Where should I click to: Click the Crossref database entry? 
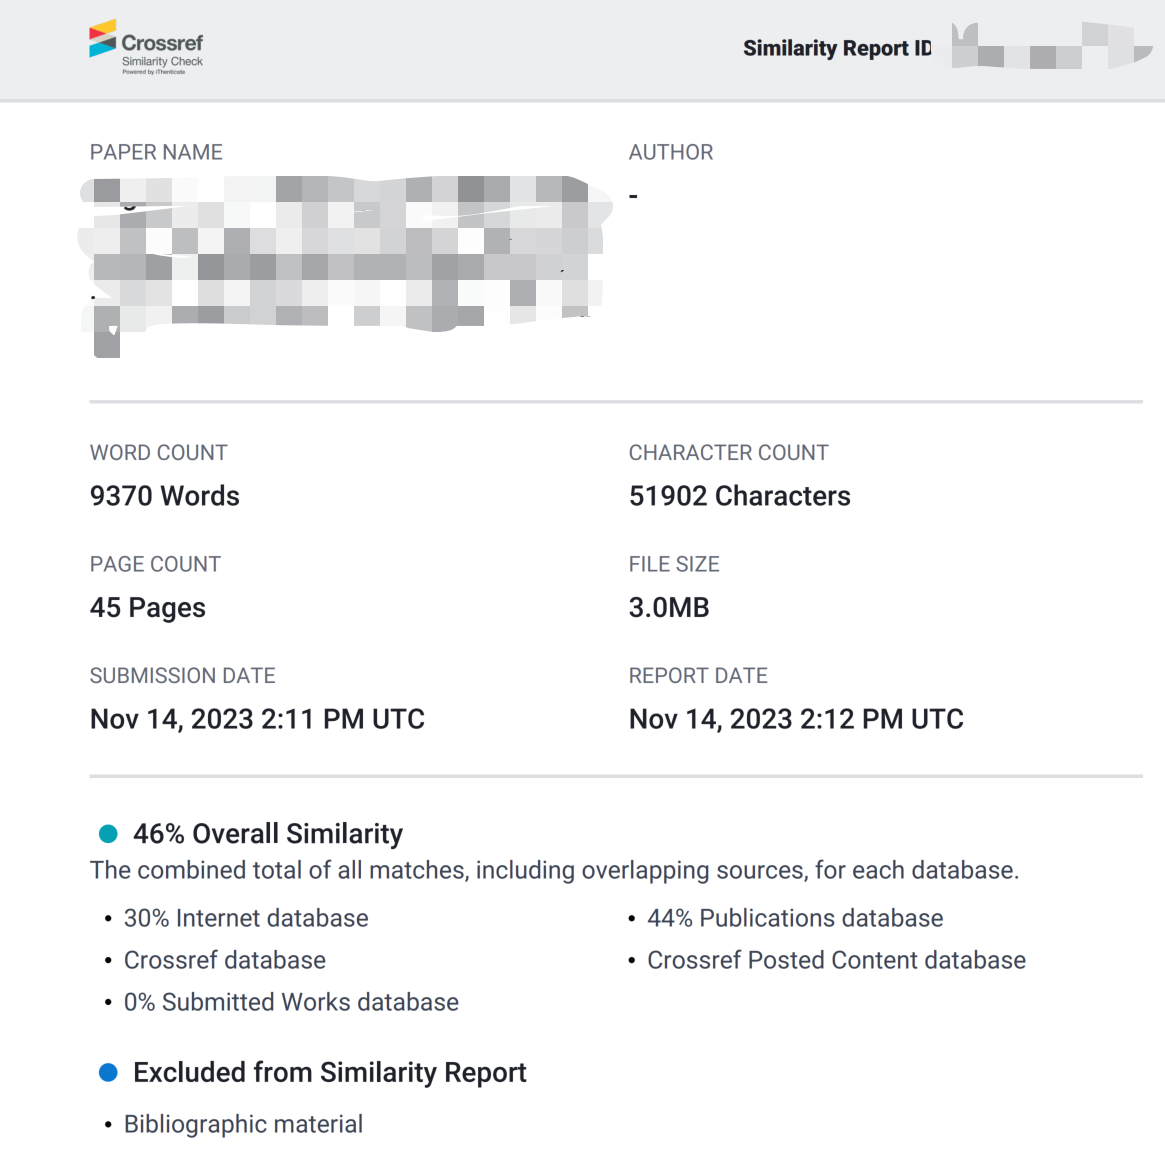(x=225, y=960)
